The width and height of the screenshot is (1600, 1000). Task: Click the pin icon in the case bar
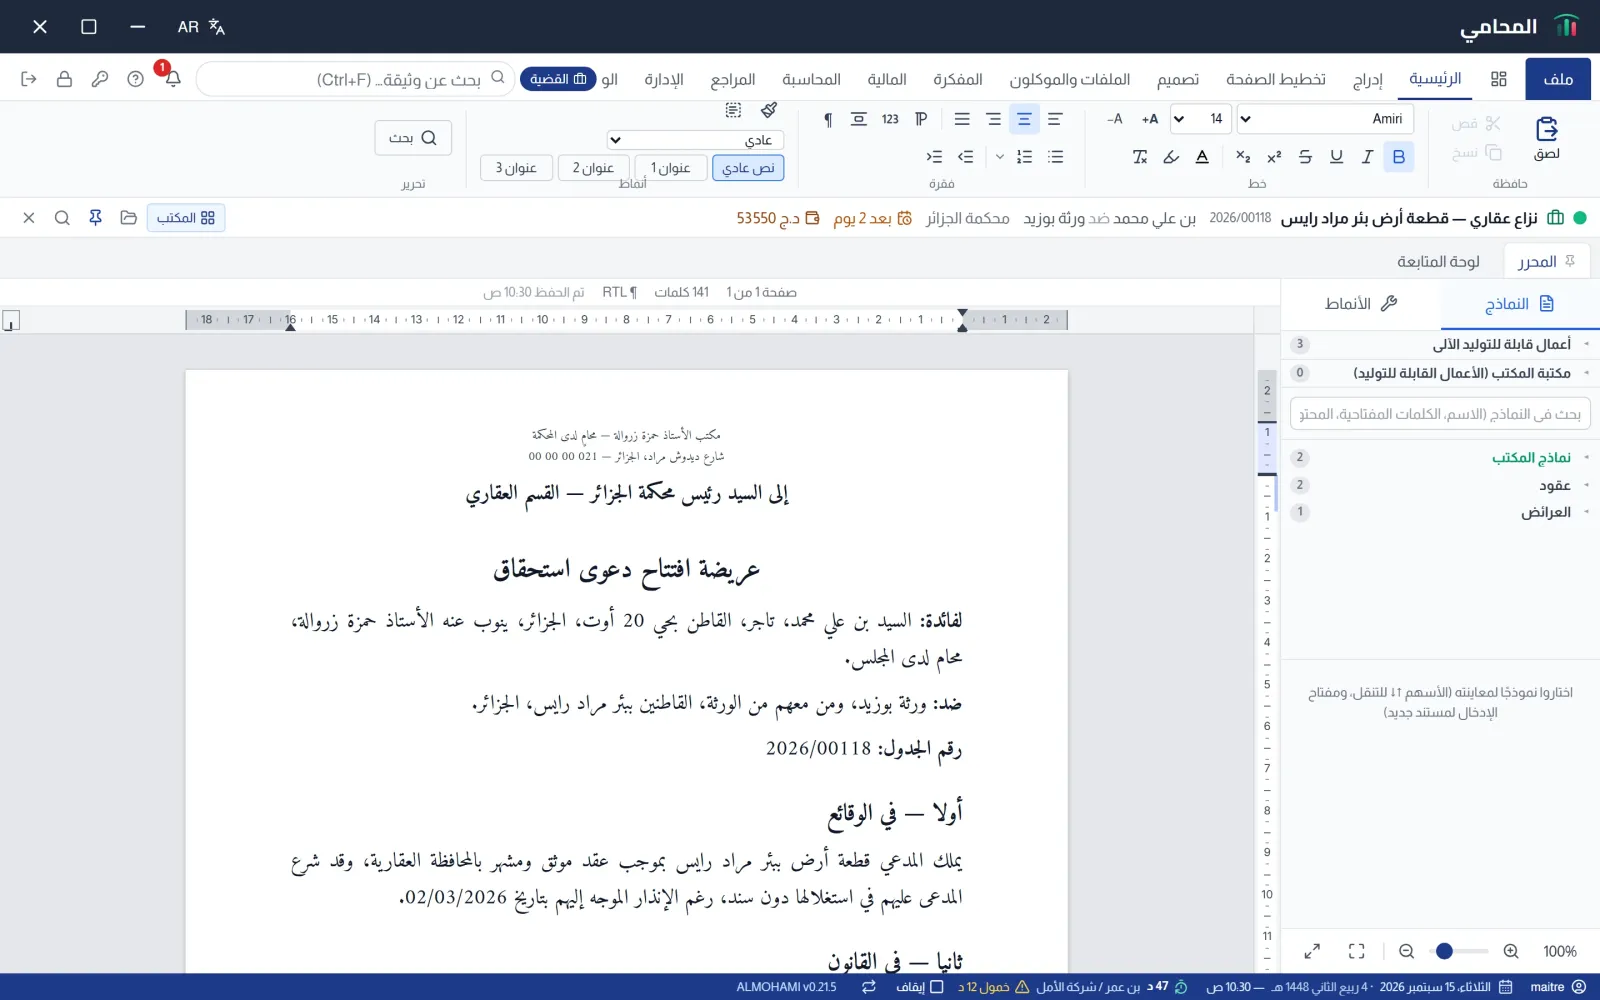[95, 218]
